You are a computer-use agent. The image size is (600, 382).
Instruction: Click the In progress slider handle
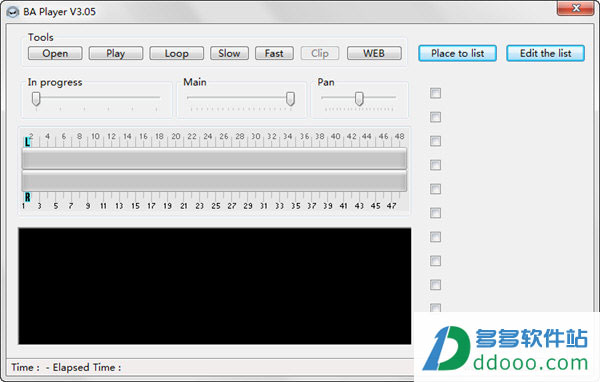36,98
